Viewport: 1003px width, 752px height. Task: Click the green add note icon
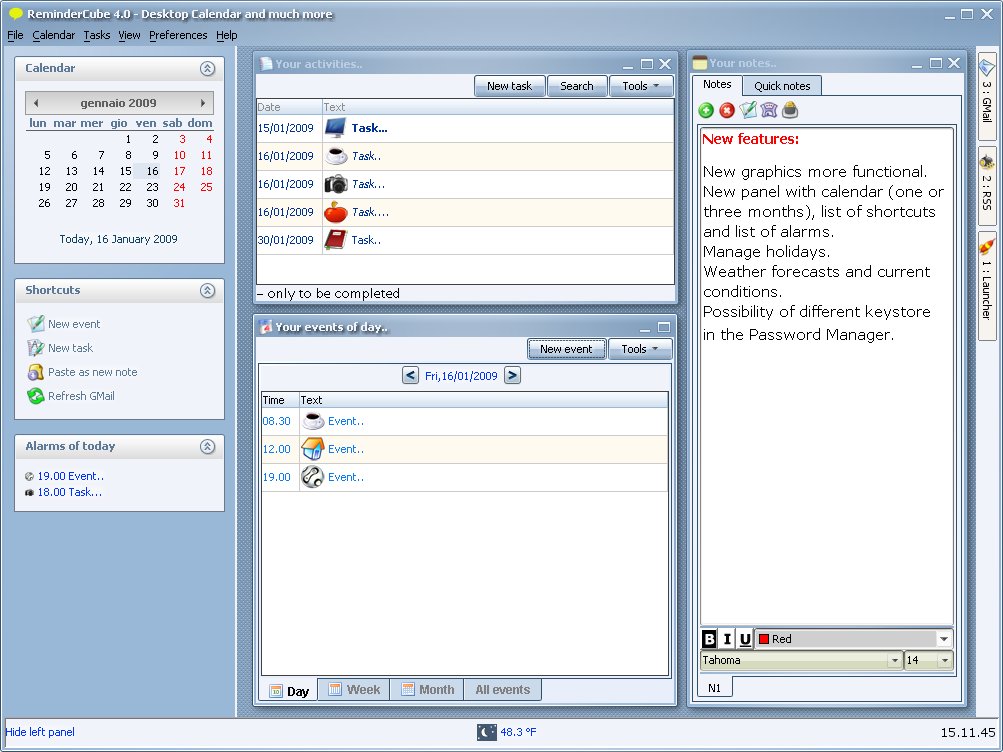pos(706,111)
